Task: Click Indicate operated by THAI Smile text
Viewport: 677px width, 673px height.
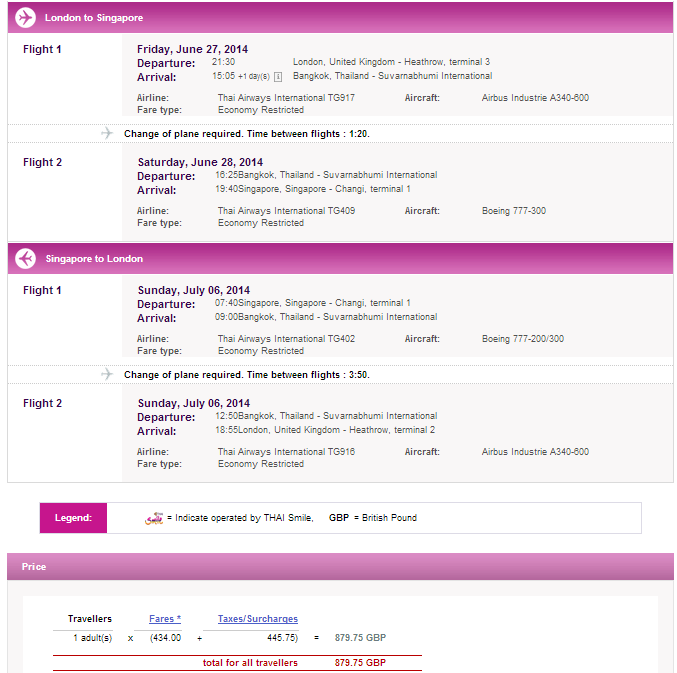Action: click(x=240, y=518)
